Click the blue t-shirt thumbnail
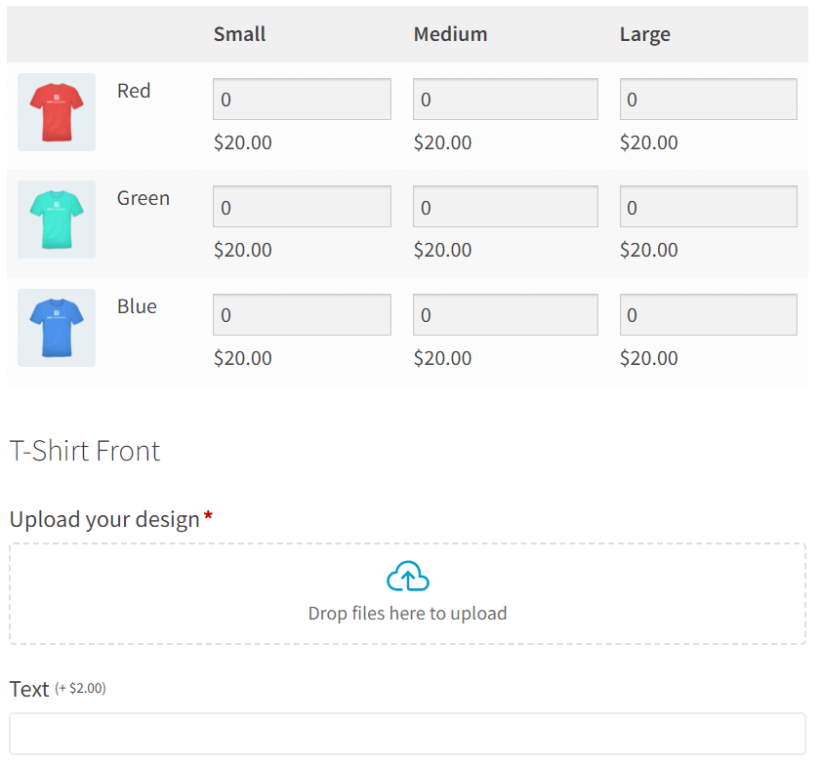This screenshot has width=820, height=762. (56, 328)
